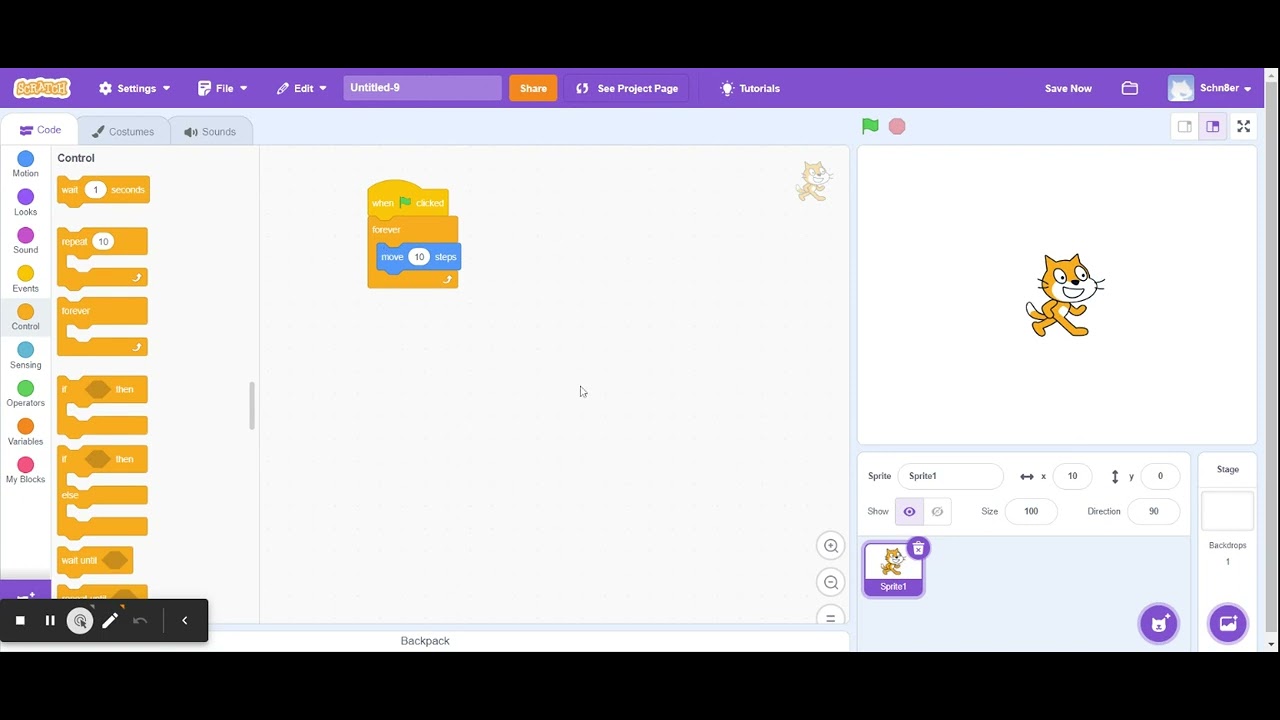Open My Stuff folder icon
Viewport: 1280px width, 720px height.
(1130, 88)
